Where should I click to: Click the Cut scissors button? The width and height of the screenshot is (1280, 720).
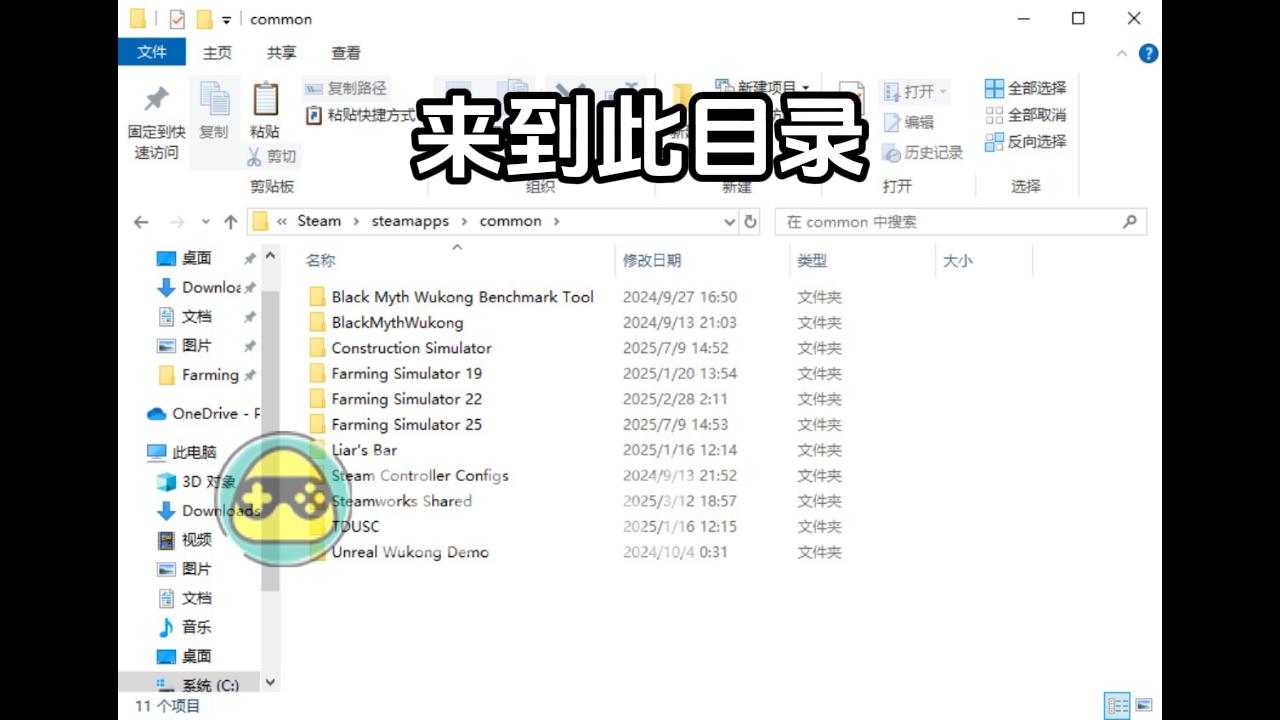(x=272, y=157)
